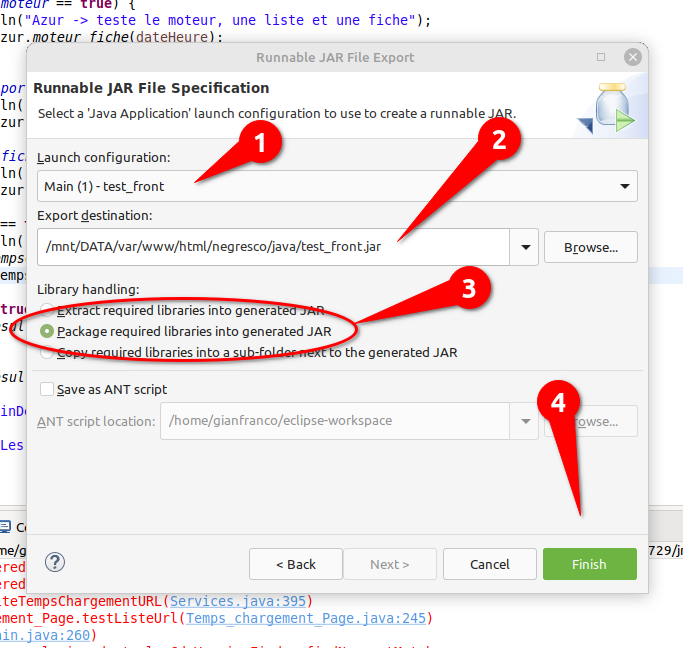This screenshot has height=648, width=683.
Task: Expand the Export destination dropdown arrow
Action: 524,246
